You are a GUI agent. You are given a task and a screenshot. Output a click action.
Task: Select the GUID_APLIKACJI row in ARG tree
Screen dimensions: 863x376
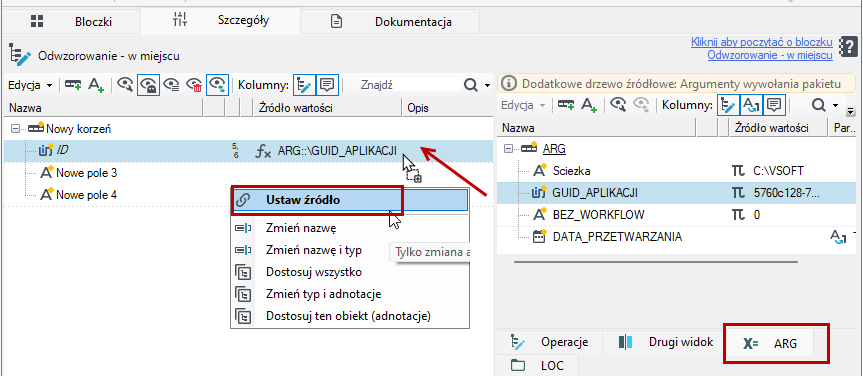(x=677, y=193)
